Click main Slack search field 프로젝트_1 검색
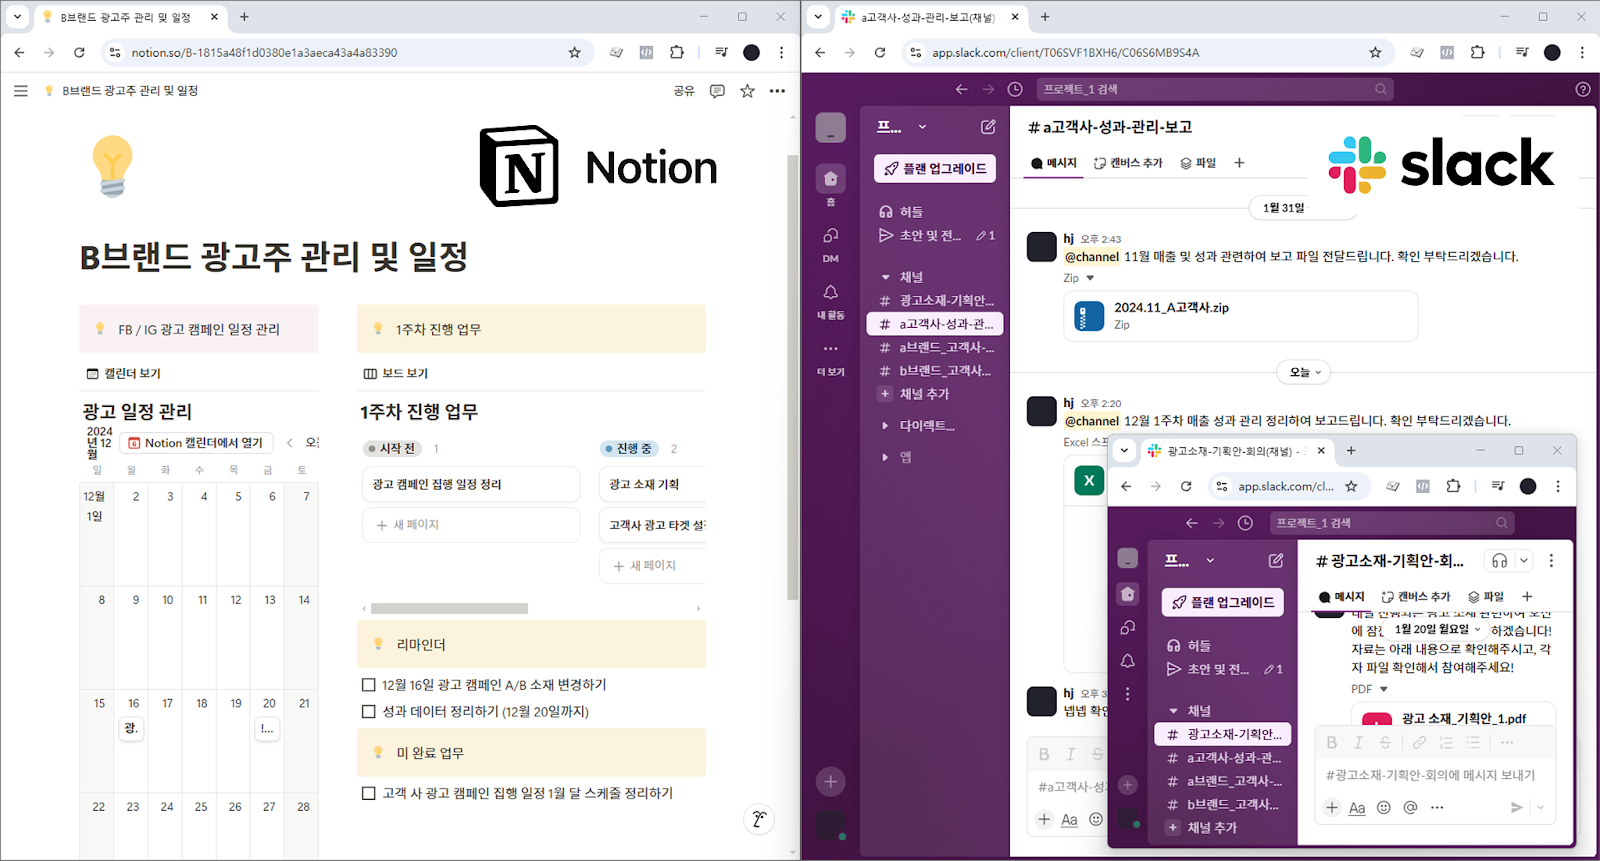Screen dimensions: 1600x861 tap(1215, 89)
